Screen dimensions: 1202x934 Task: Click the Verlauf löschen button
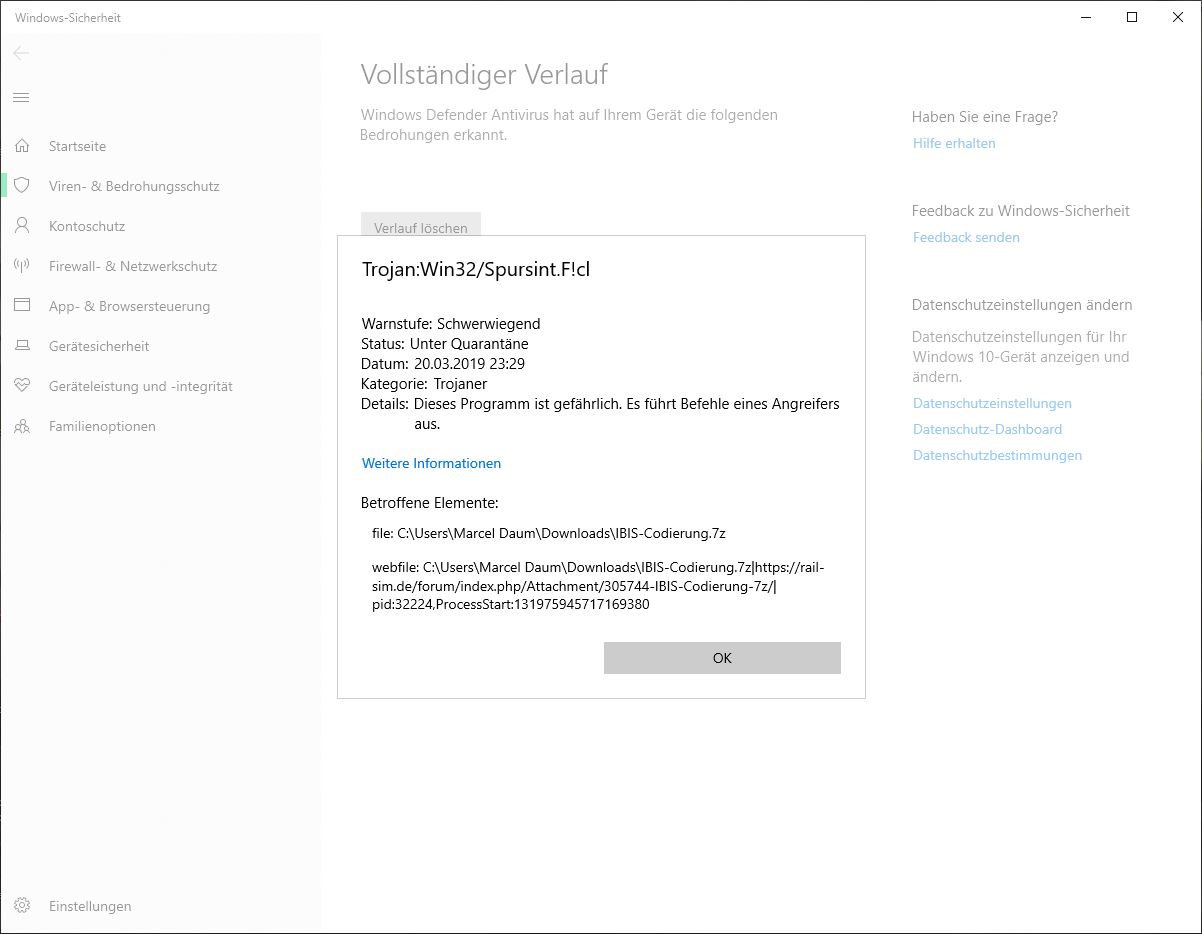421,224
